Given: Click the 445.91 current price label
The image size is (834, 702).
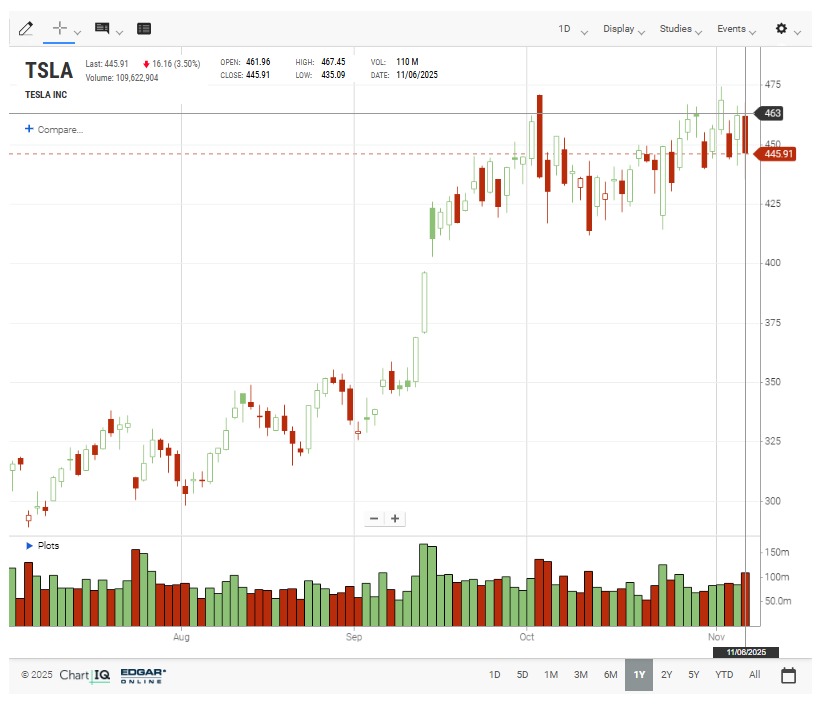Looking at the screenshot, I should pos(777,154).
